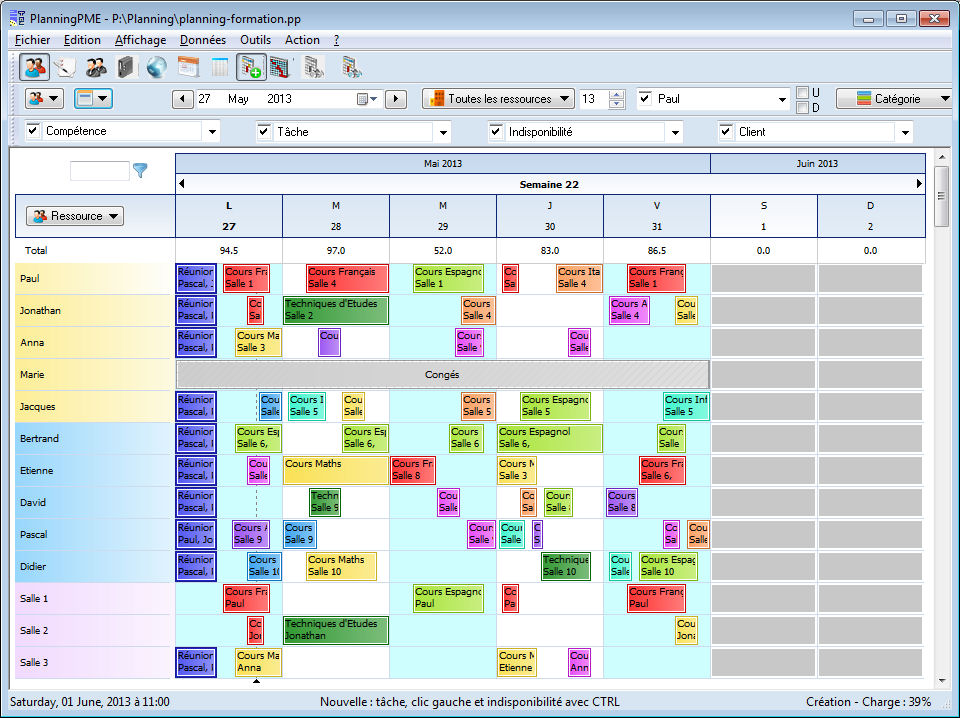Expand the Toutes les ressources dropdown
This screenshot has height=718, width=960.
[498, 99]
